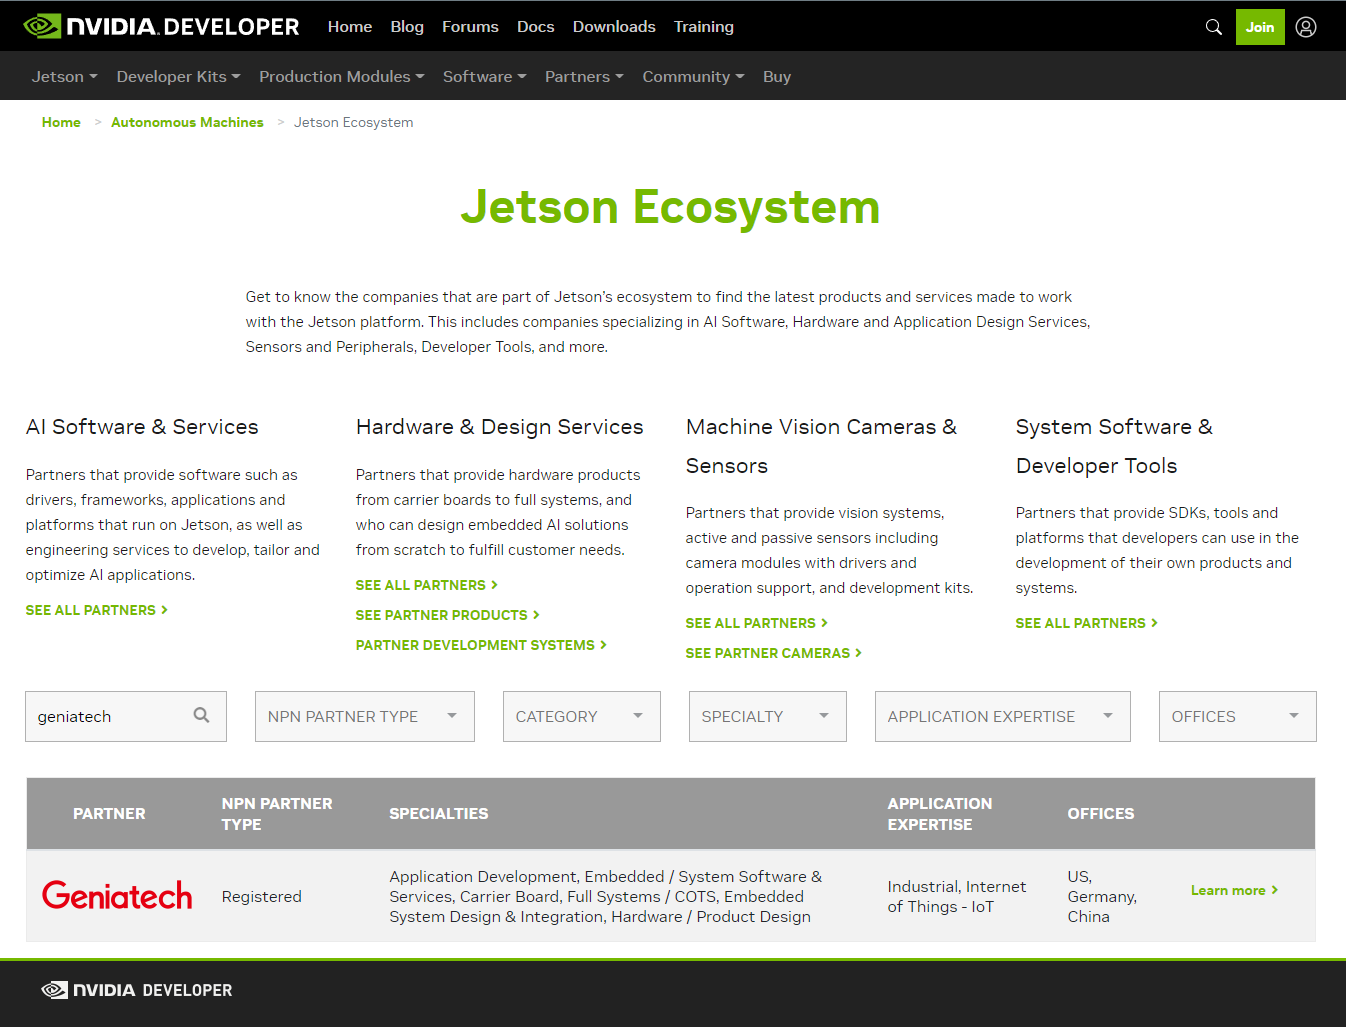Click the Industrial, Internet of Things cell
The image size is (1346, 1027).
(957, 896)
